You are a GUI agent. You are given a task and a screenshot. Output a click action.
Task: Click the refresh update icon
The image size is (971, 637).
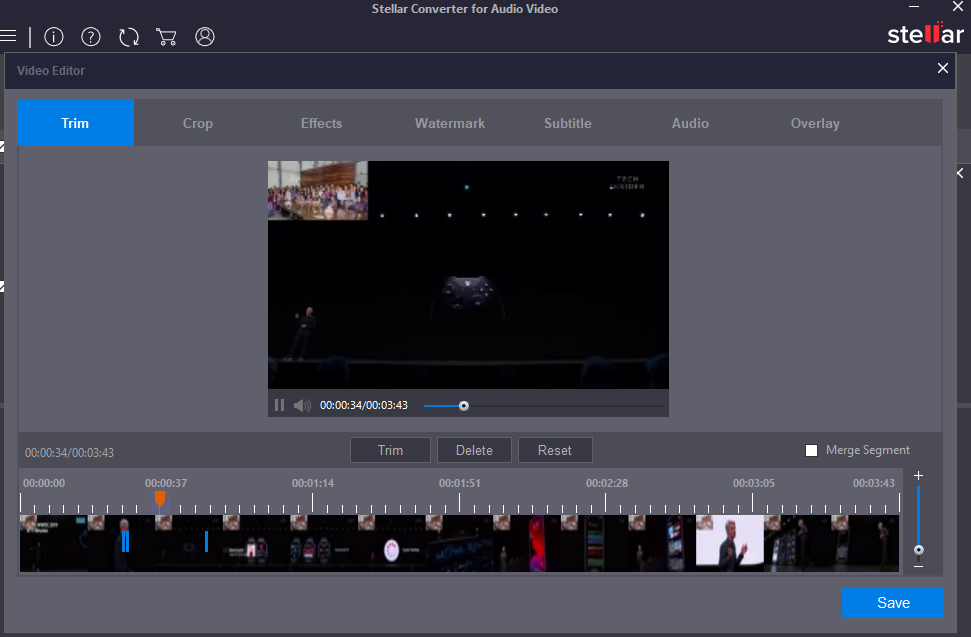click(129, 37)
